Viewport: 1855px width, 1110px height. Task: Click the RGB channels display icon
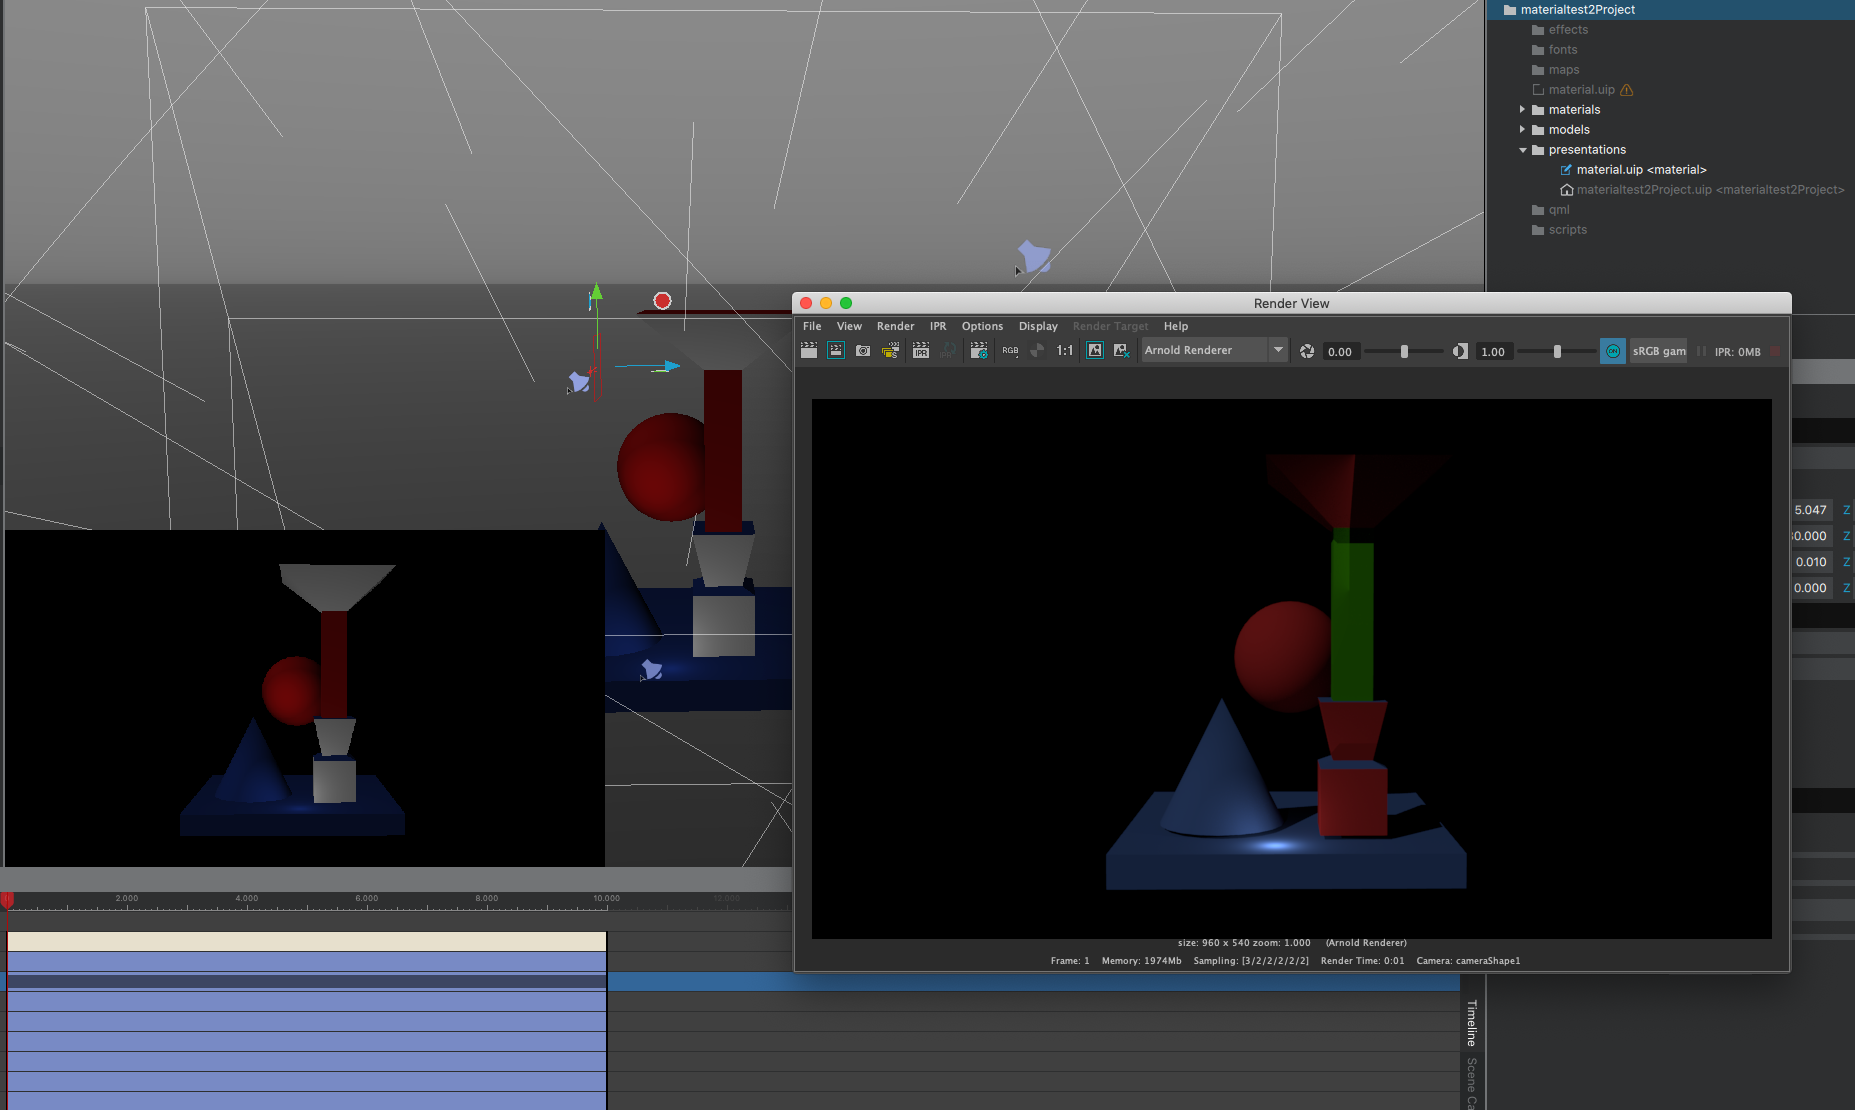[1010, 351]
